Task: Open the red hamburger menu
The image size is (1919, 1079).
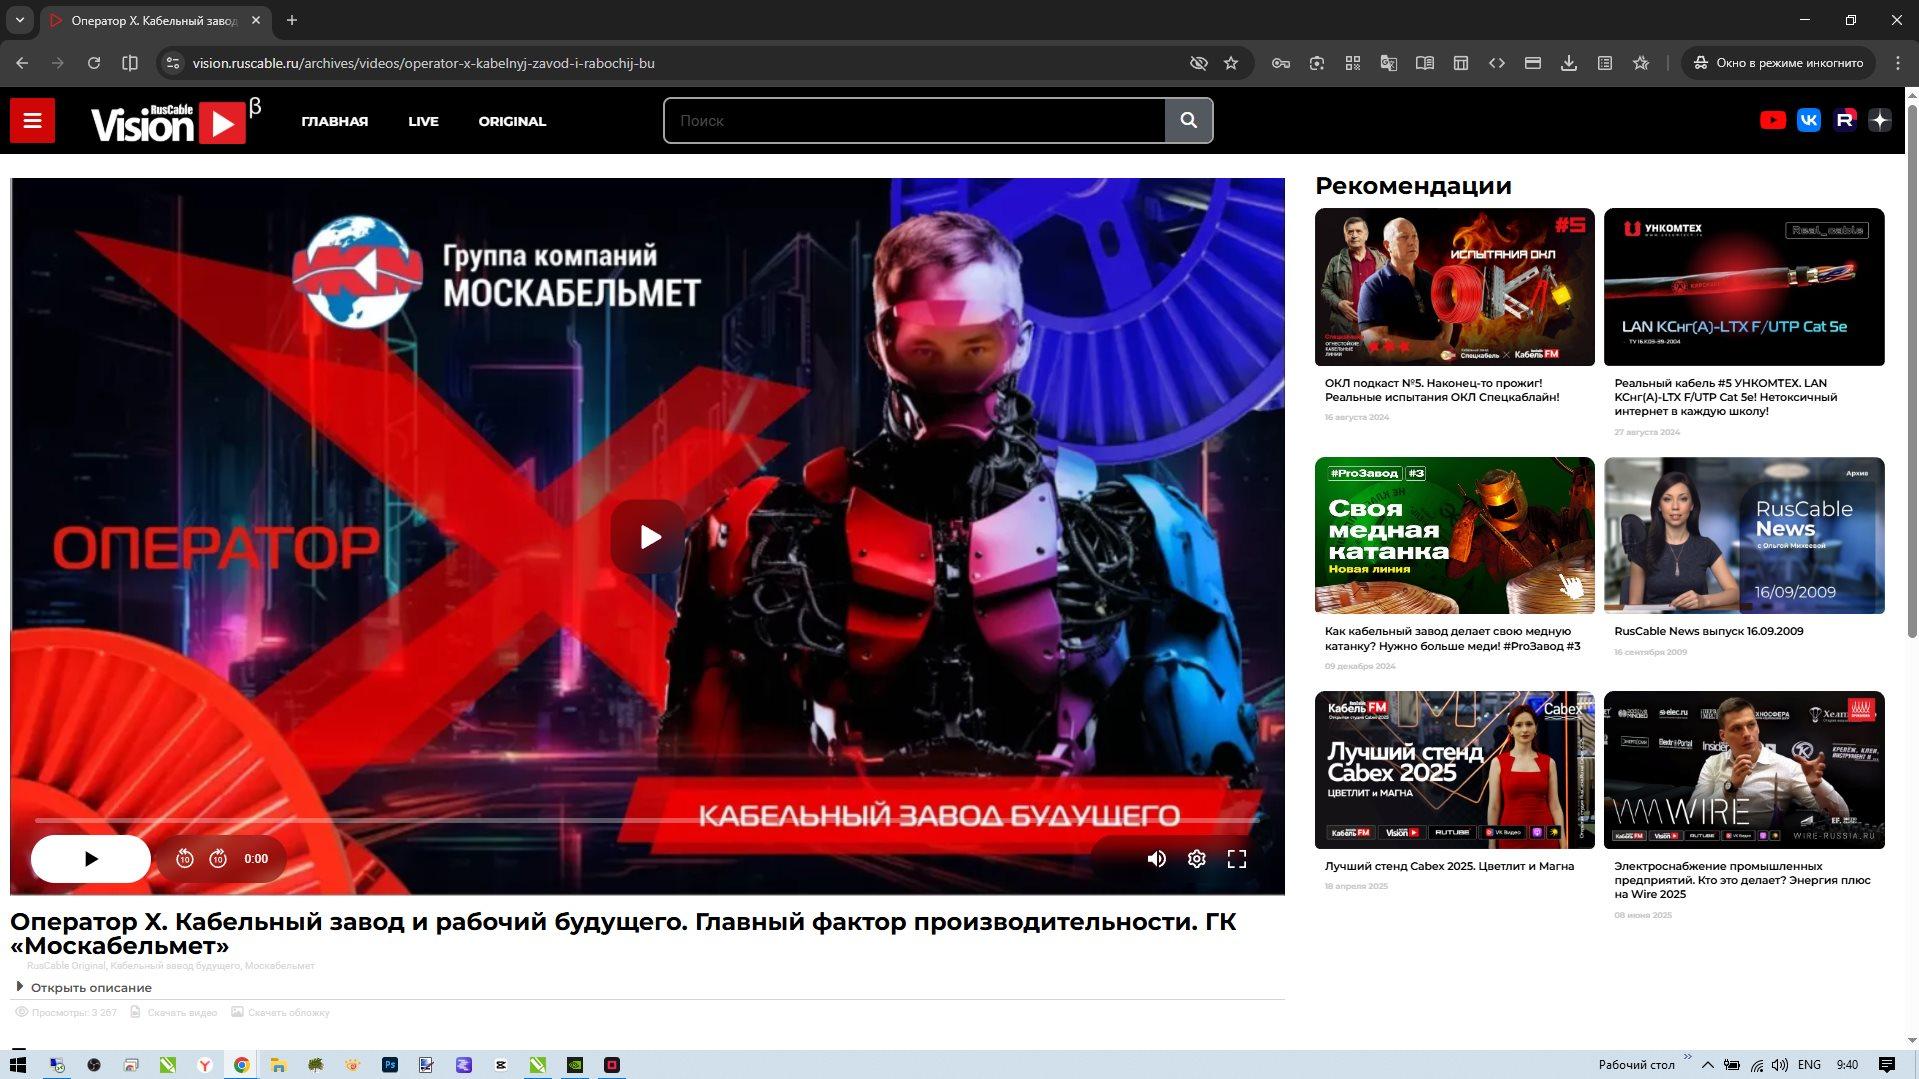Action: click(32, 121)
